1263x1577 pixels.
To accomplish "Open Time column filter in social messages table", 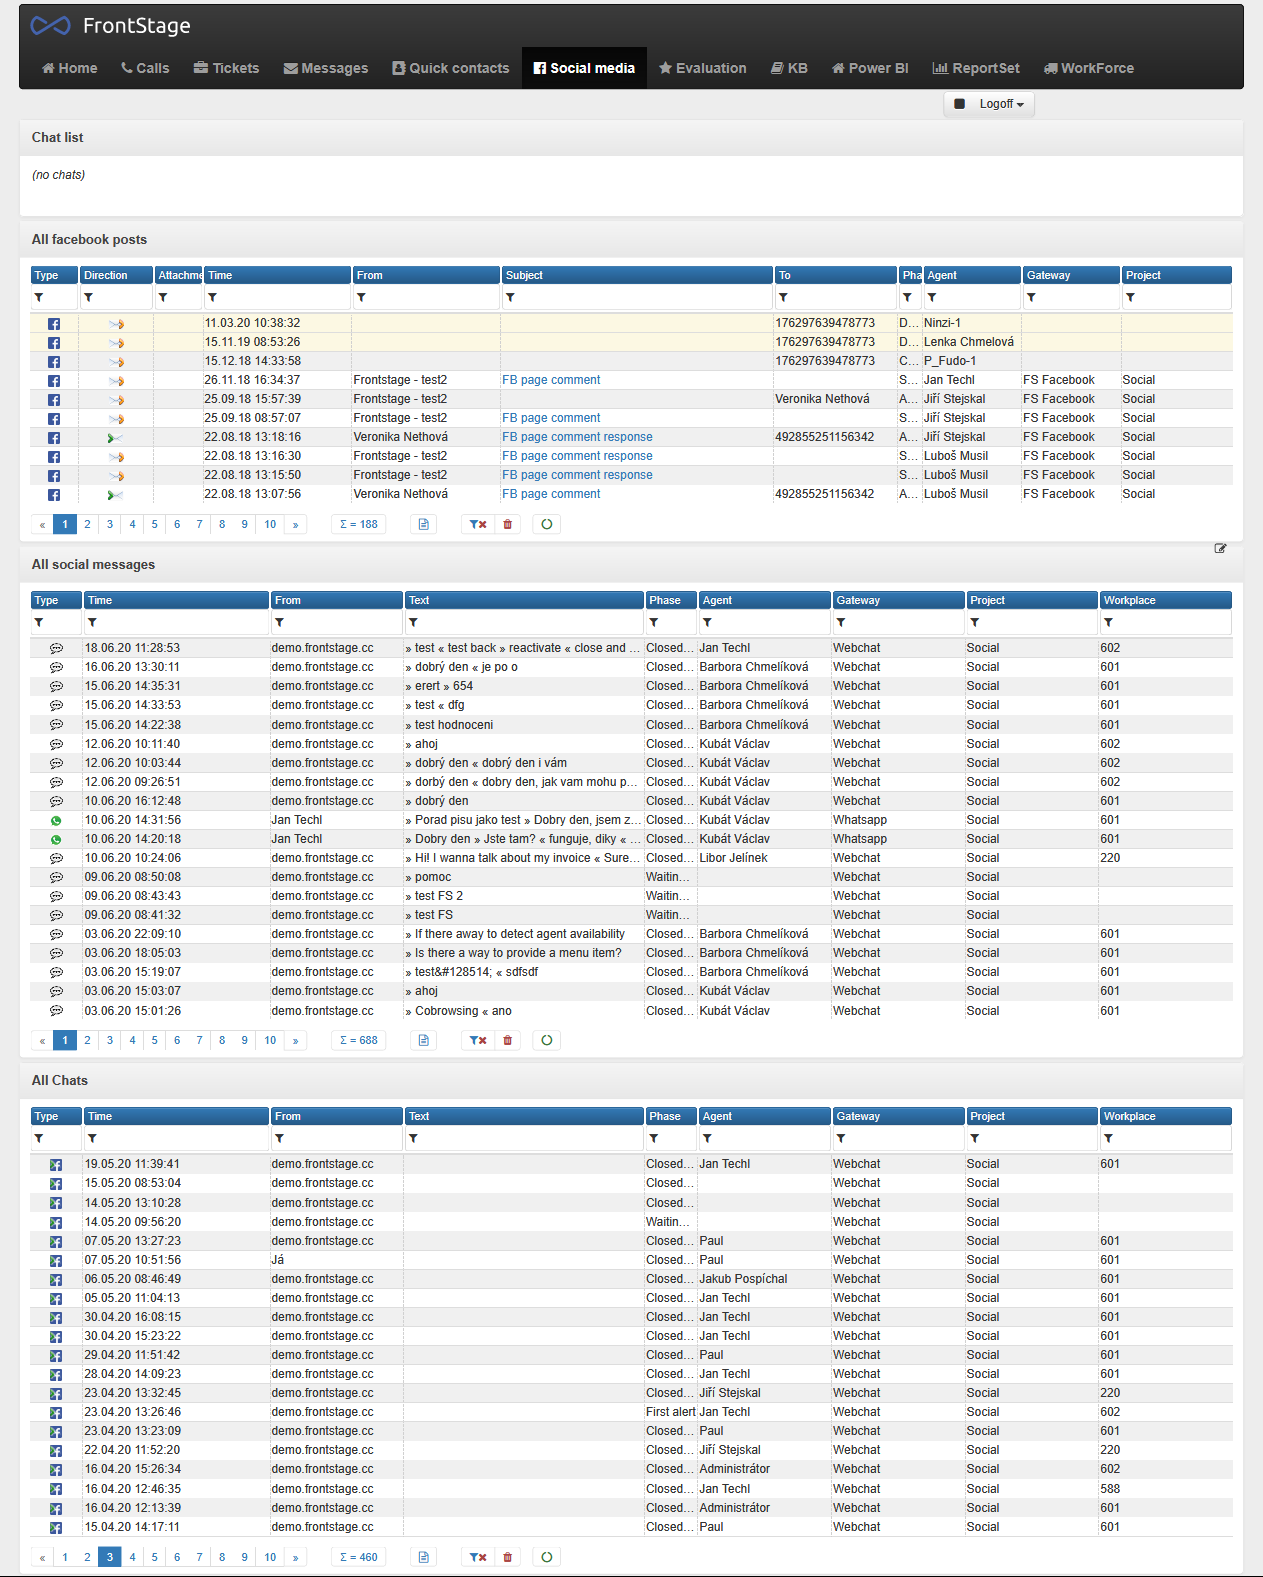I will pyautogui.click(x=92, y=622).
